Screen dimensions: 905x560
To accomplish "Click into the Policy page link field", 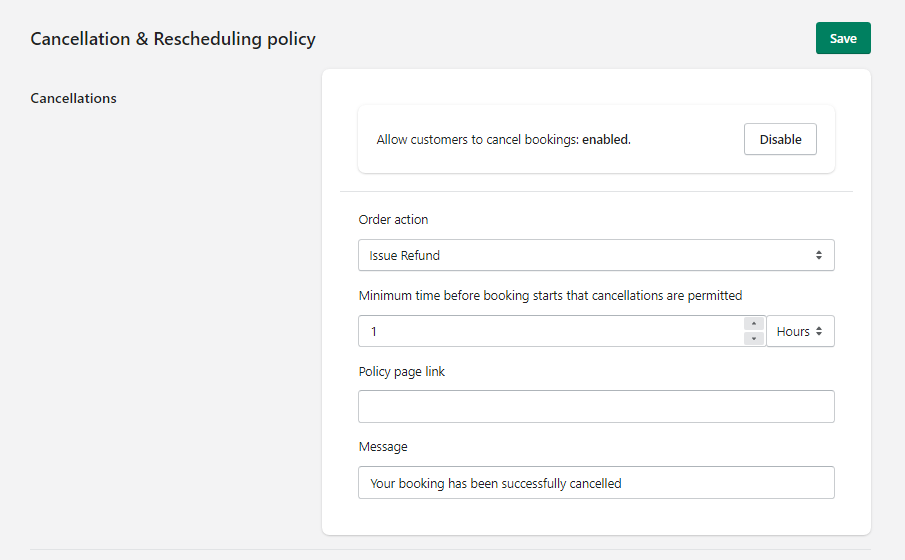I will tap(596, 406).
